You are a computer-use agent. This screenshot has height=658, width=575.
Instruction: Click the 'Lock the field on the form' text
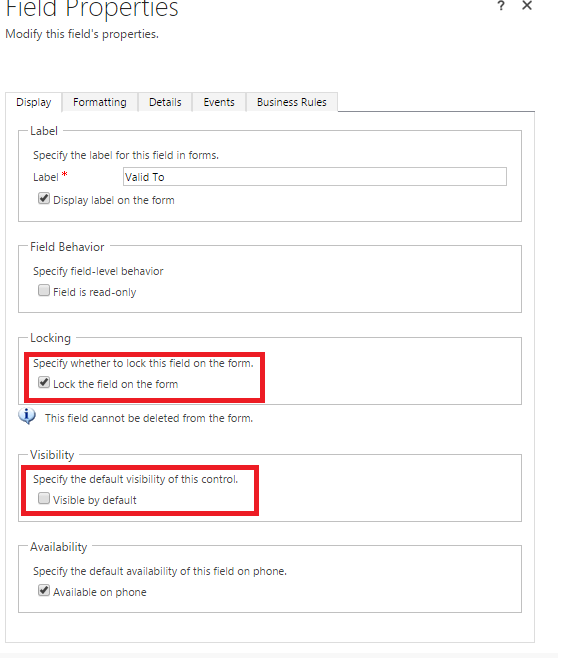115,384
